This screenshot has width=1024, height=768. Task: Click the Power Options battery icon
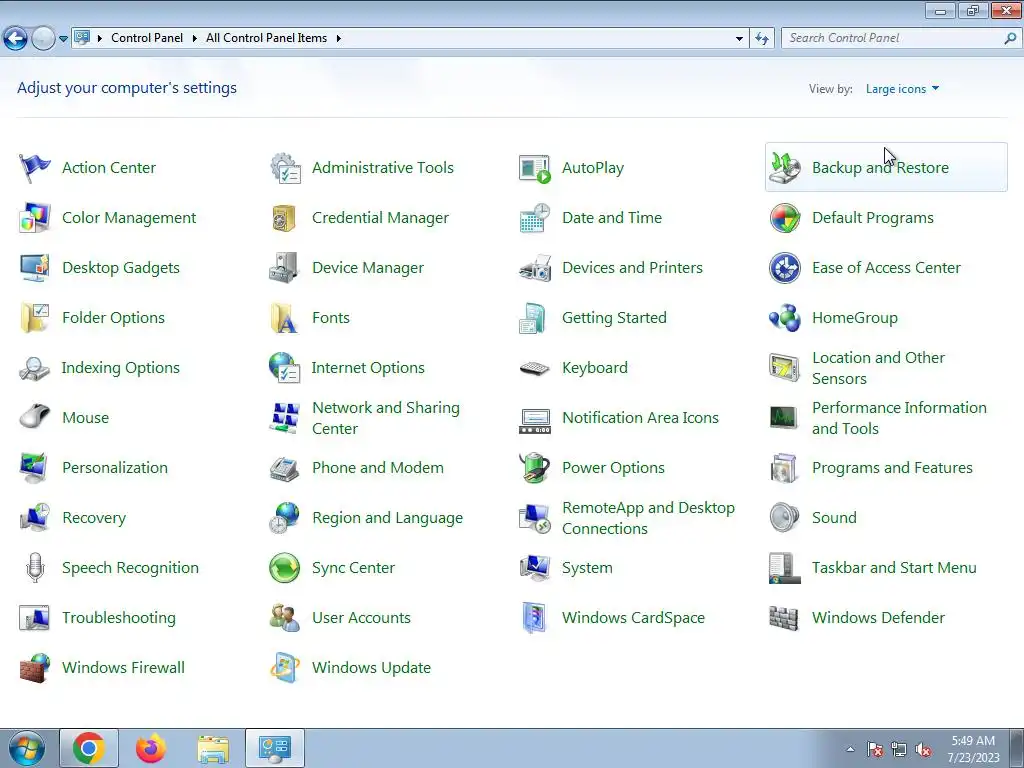[x=535, y=468]
